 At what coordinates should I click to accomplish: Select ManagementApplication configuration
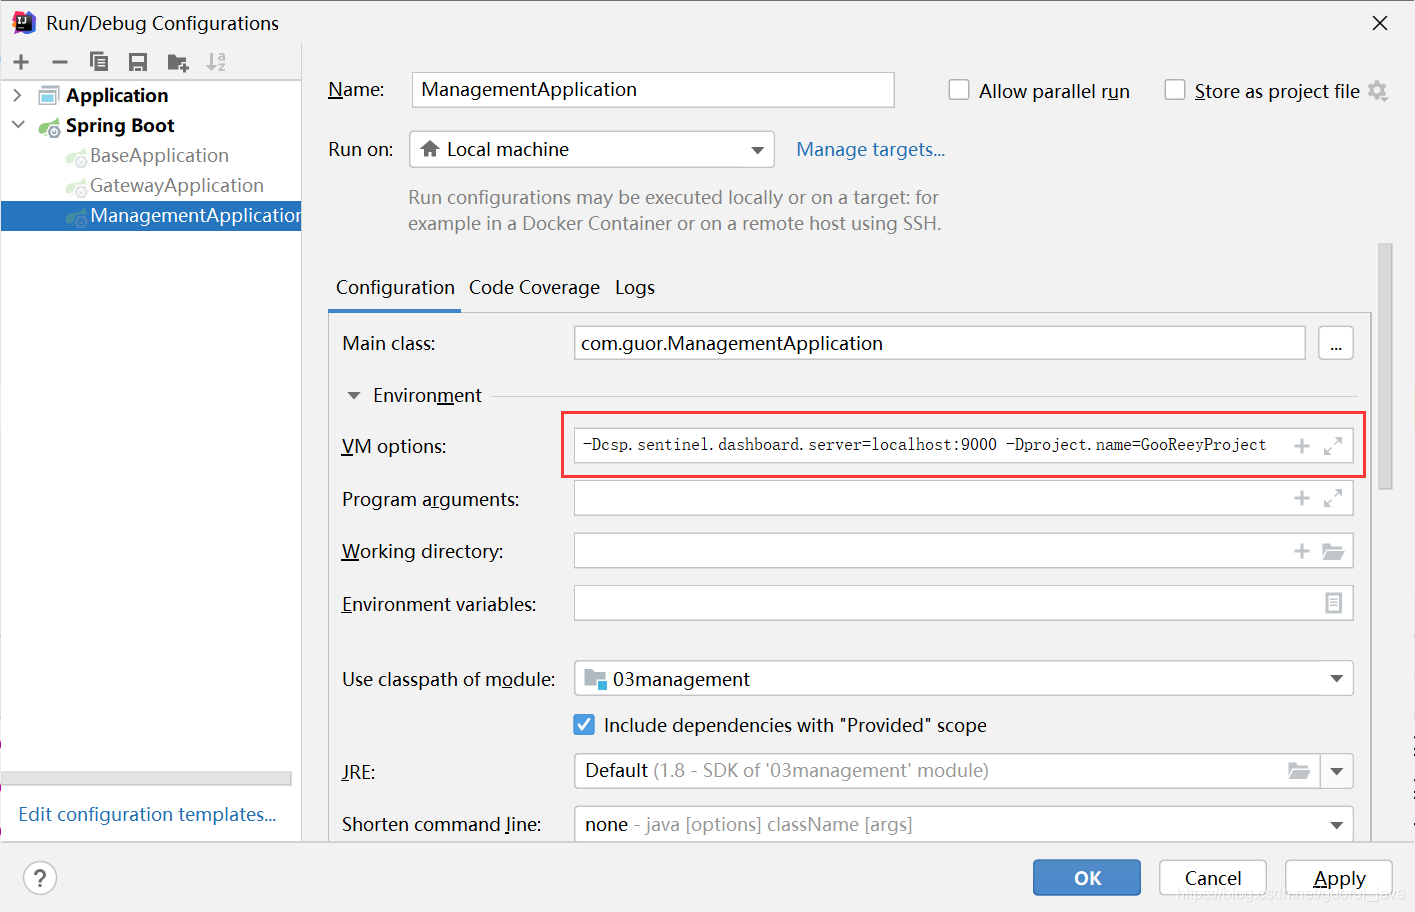pyautogui.click(x=151, y=215)
